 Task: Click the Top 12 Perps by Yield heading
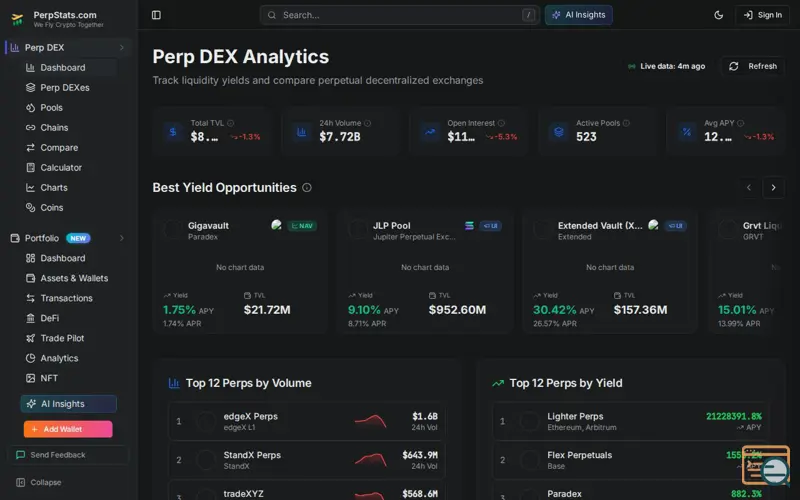[x=565, y=383]
